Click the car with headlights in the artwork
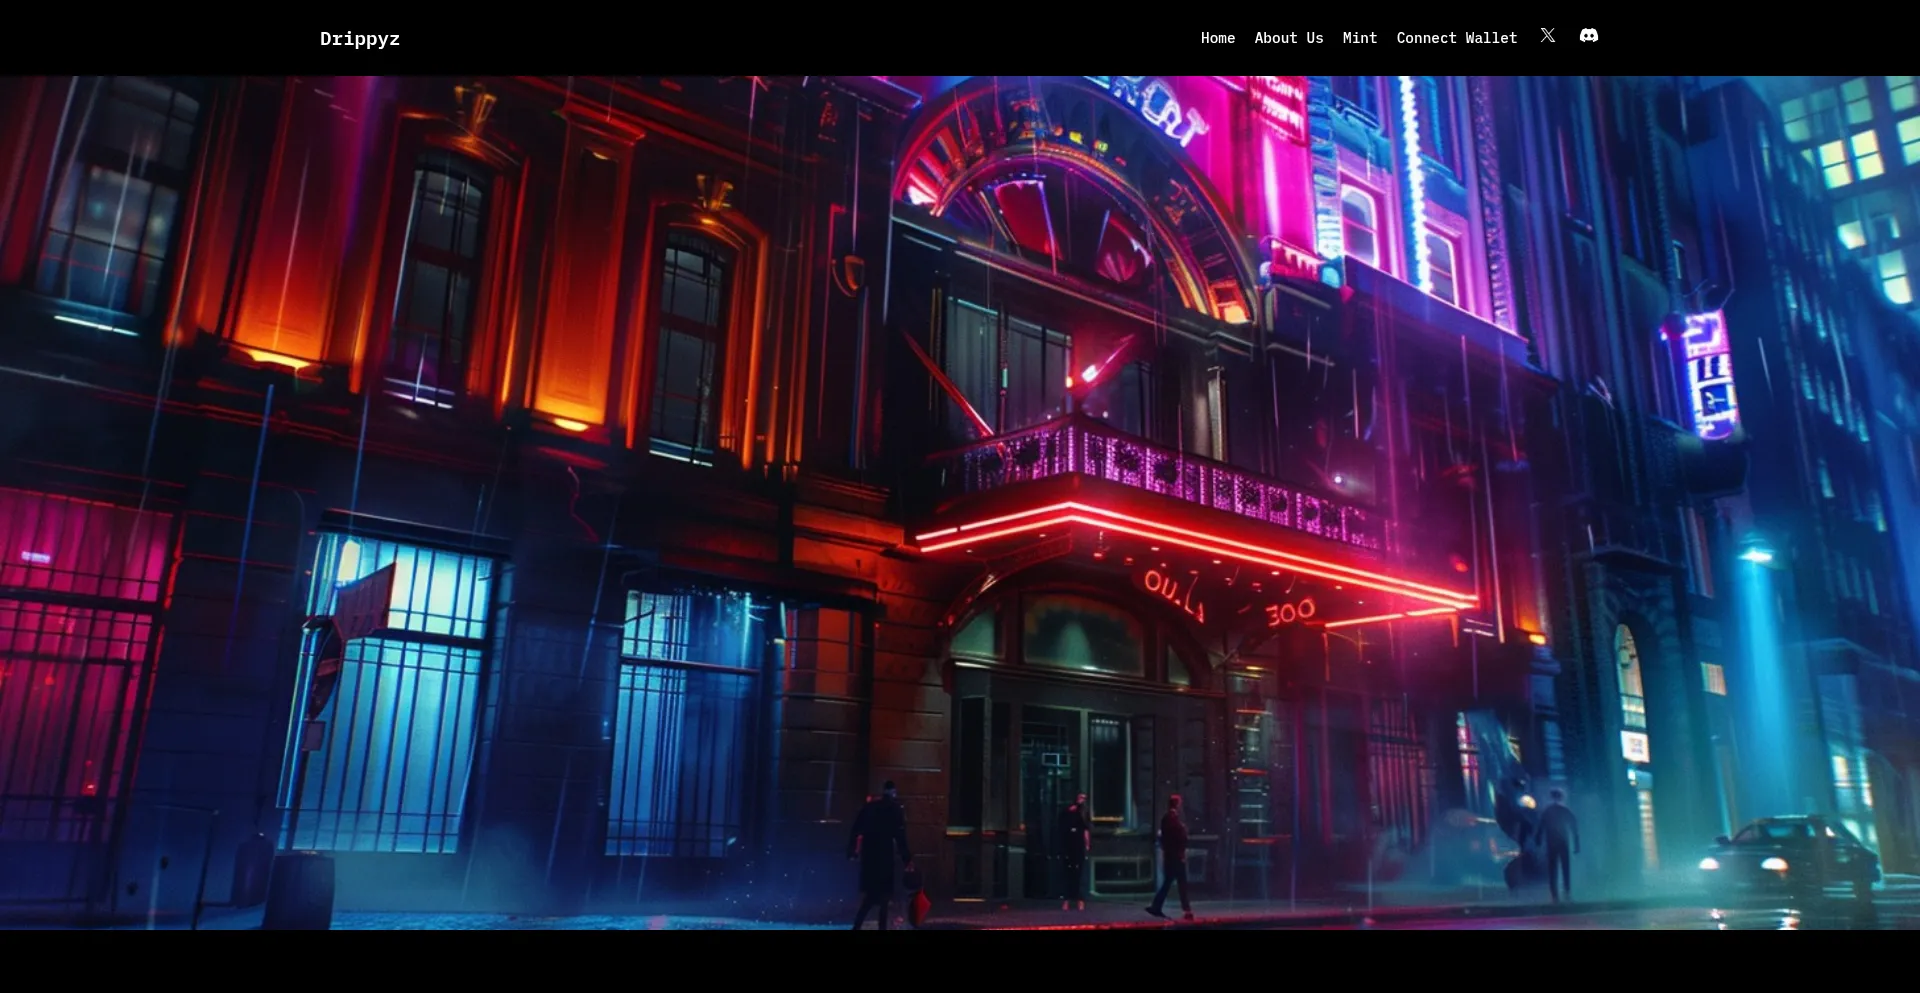 [1790, 855]
